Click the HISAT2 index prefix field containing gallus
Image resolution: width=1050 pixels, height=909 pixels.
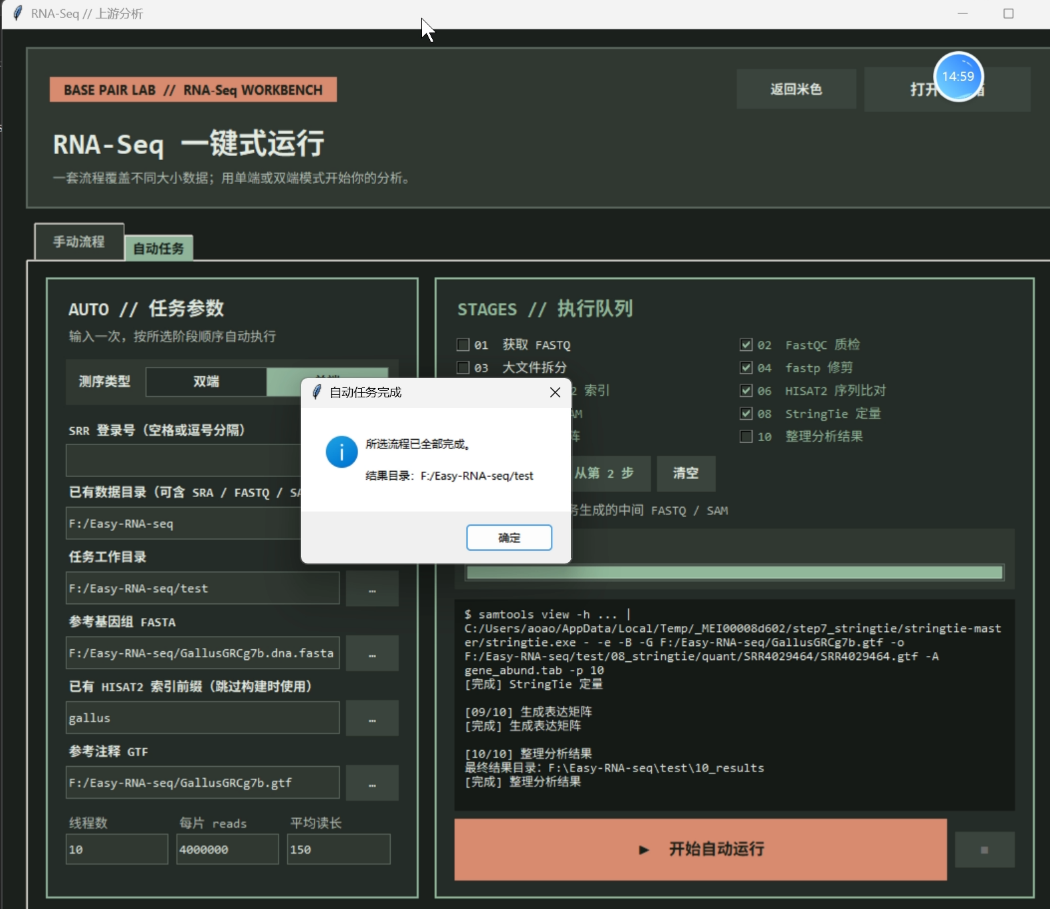pyautogui.click(x=203, y=718)
